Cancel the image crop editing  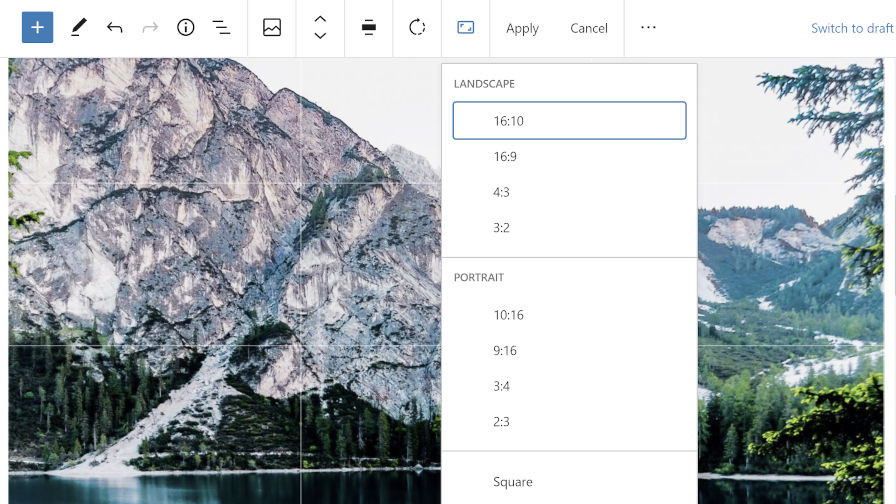point(589,28)
